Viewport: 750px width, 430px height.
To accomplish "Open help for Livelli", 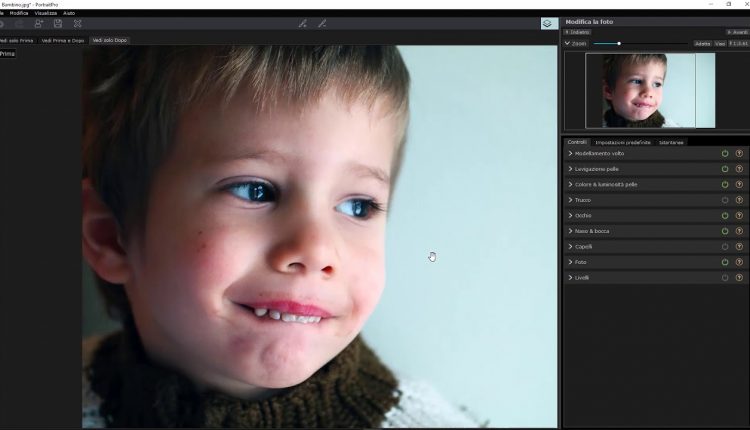I will point(739,277).
